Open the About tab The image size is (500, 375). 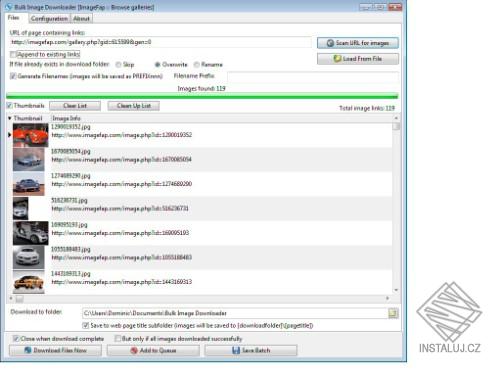81,19
